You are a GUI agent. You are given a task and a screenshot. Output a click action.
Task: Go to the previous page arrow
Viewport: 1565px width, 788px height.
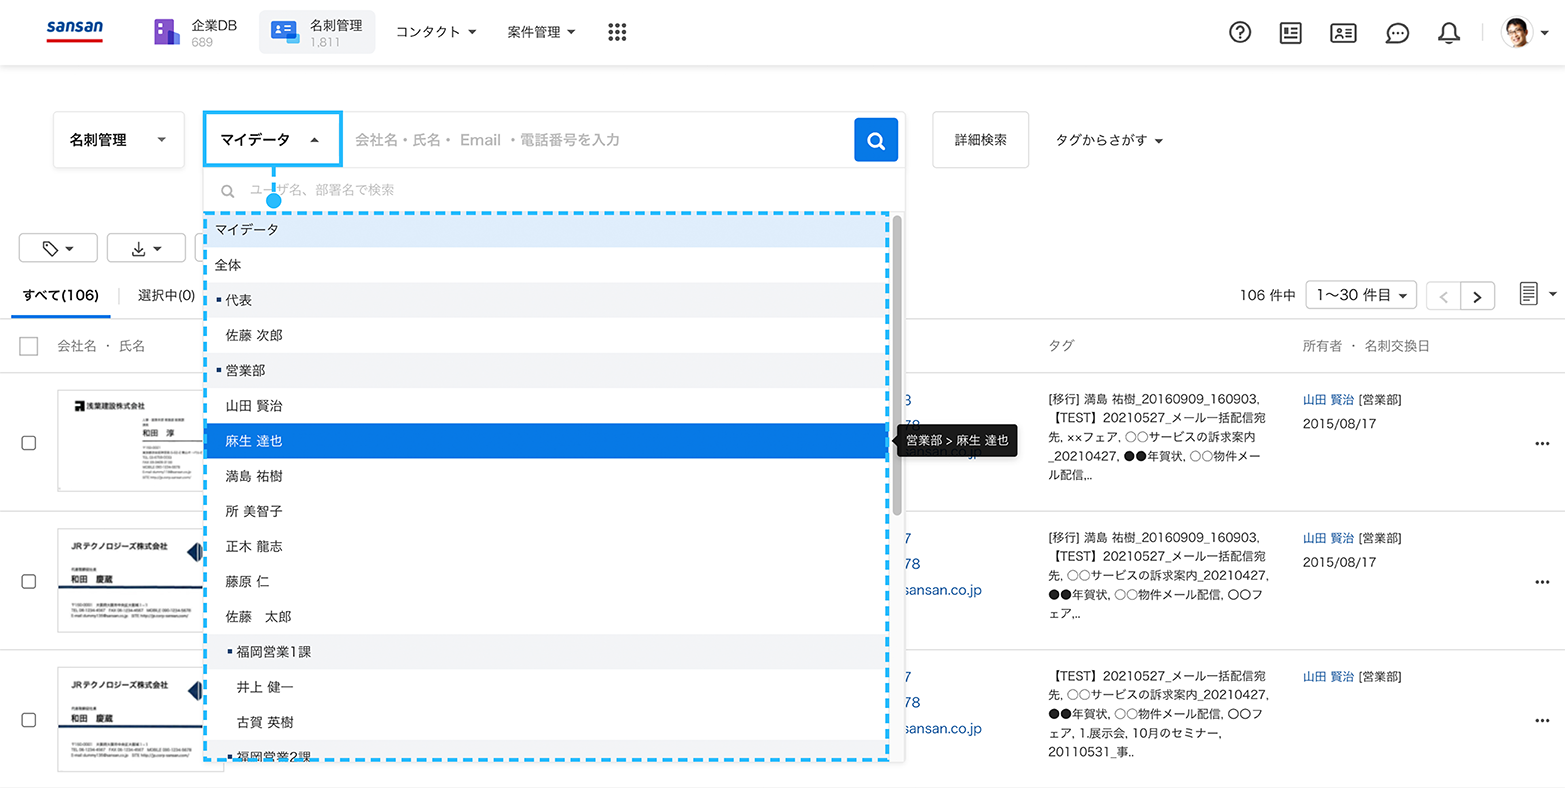tap(1443, 296)
